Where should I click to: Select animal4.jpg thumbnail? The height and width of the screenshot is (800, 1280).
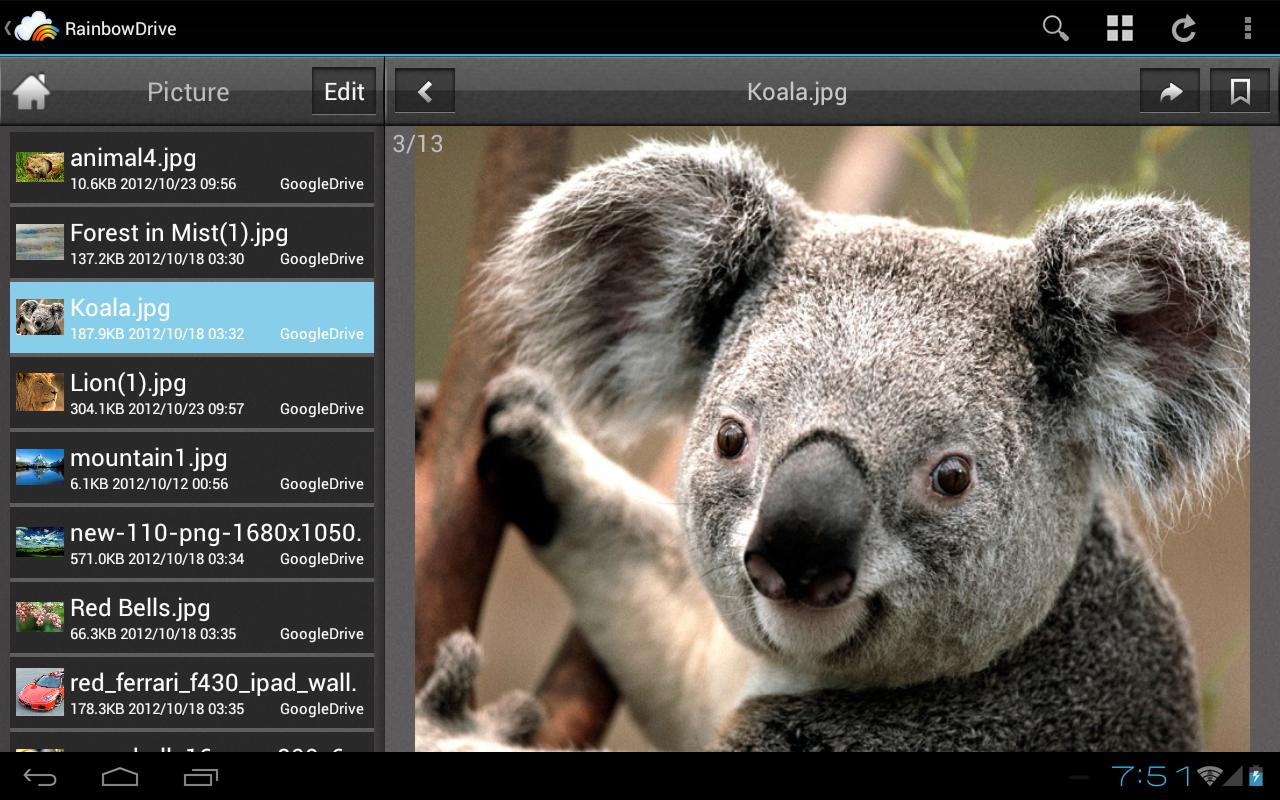coord(40,167)
